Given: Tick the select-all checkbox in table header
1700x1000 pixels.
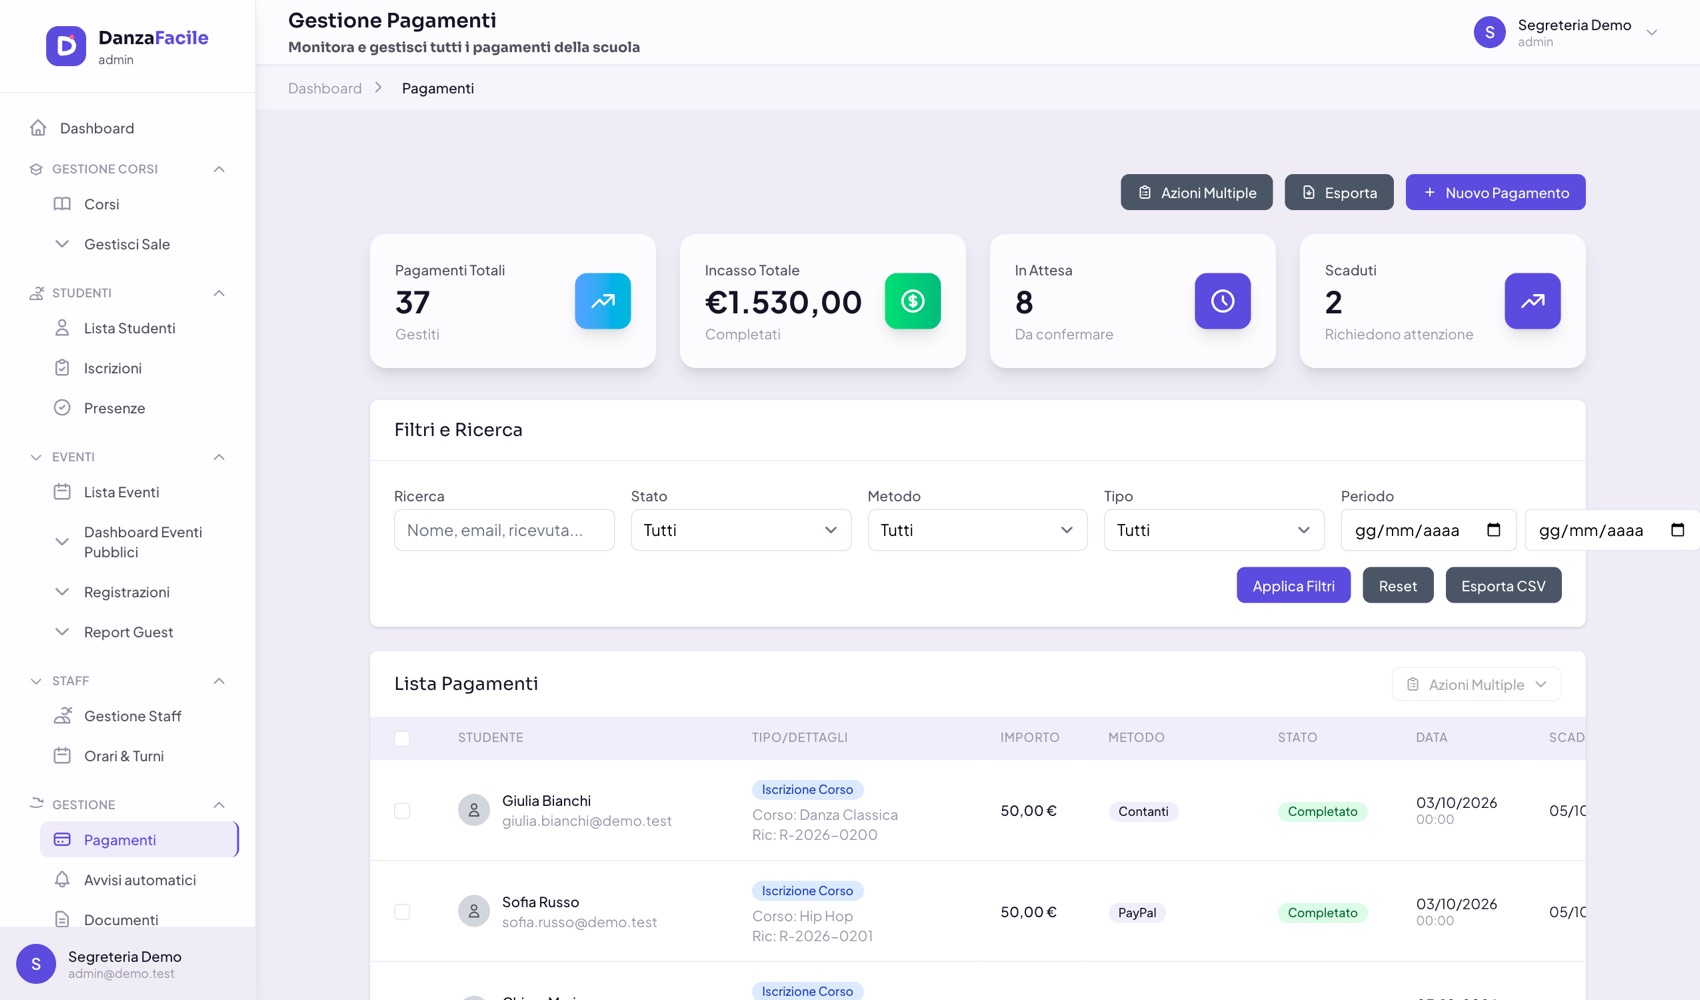Looking at the screenshot, I should 402,739.
